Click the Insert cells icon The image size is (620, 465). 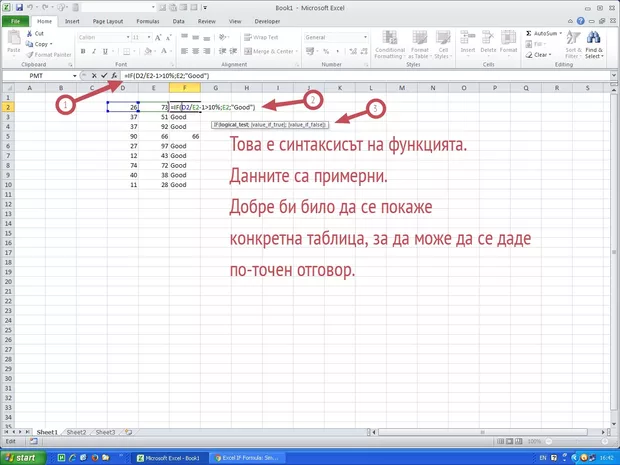(x=468, y=38)
